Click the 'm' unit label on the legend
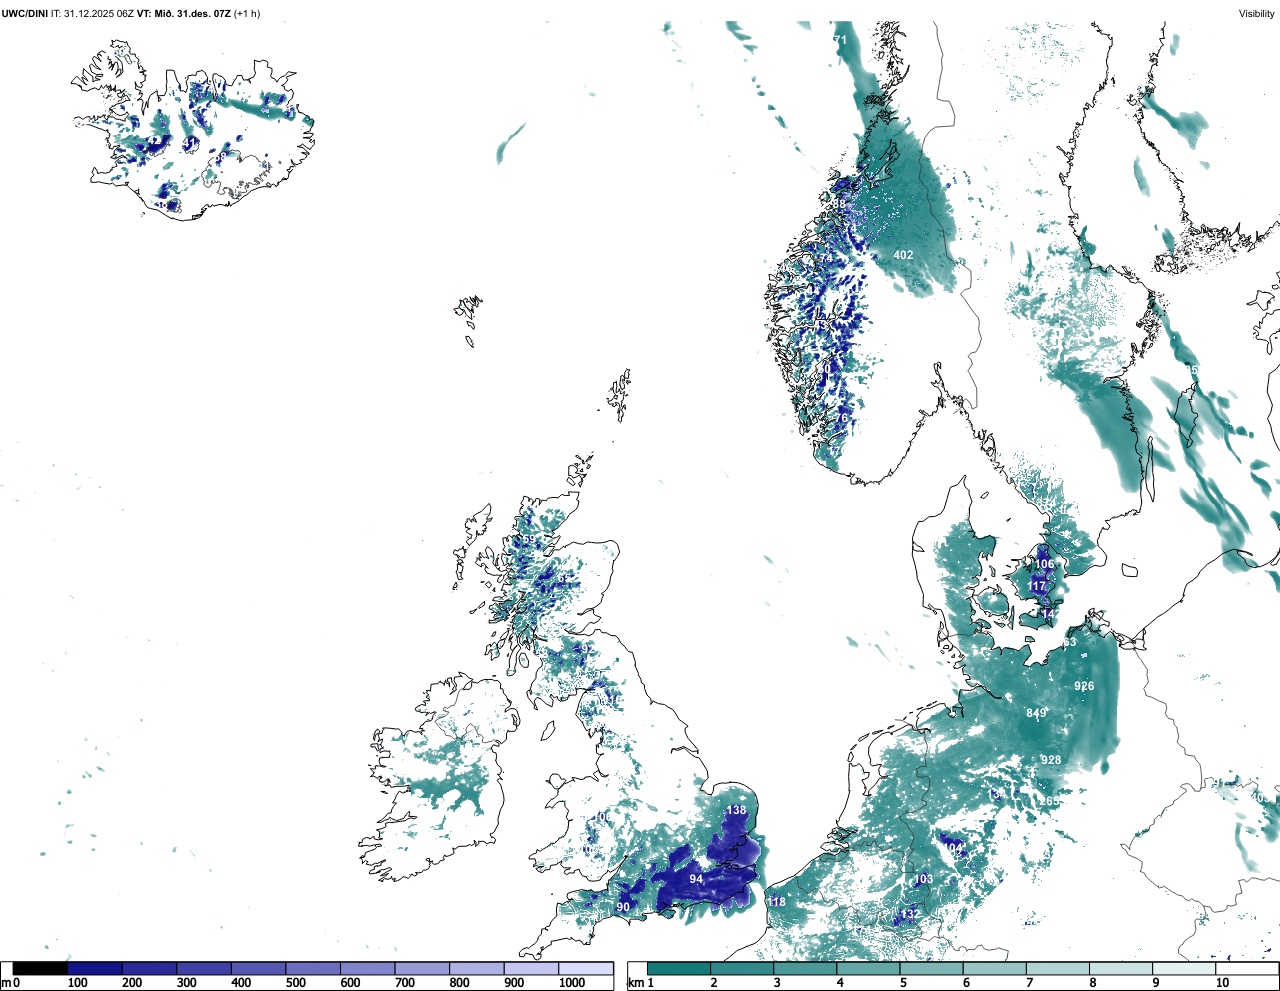The image size is (1280, 991). point(6,983)
